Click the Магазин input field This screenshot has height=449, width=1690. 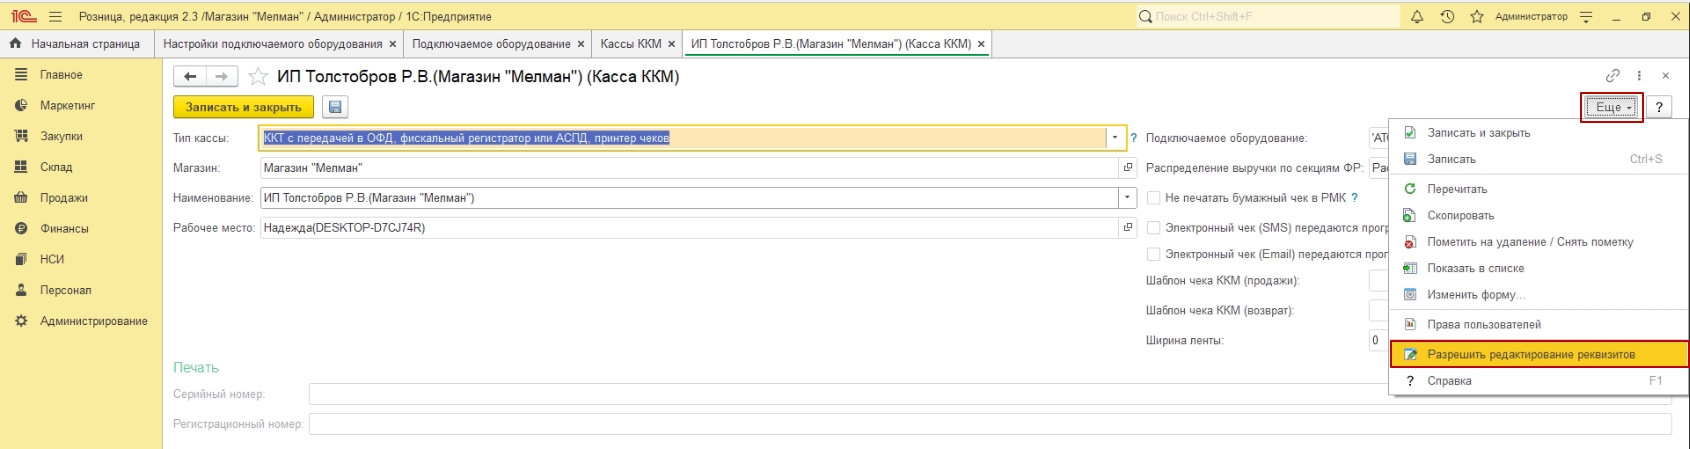[689, 168]
